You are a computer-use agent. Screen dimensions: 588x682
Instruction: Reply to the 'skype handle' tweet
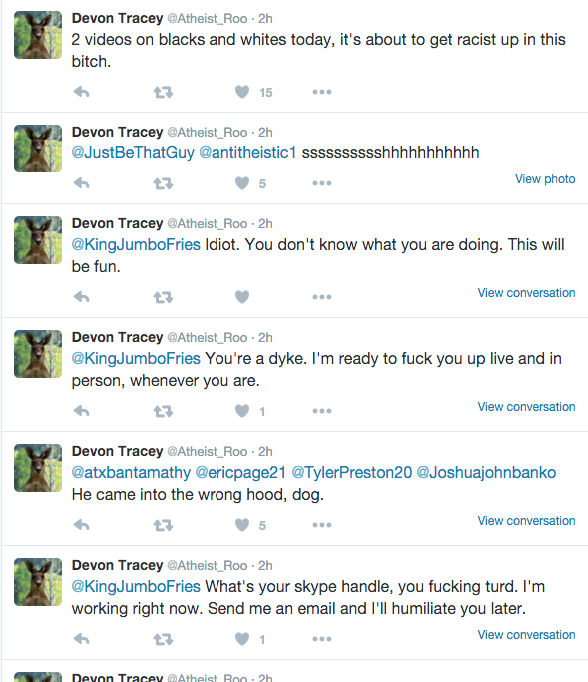pyautogui.click(x=81, y=639)
